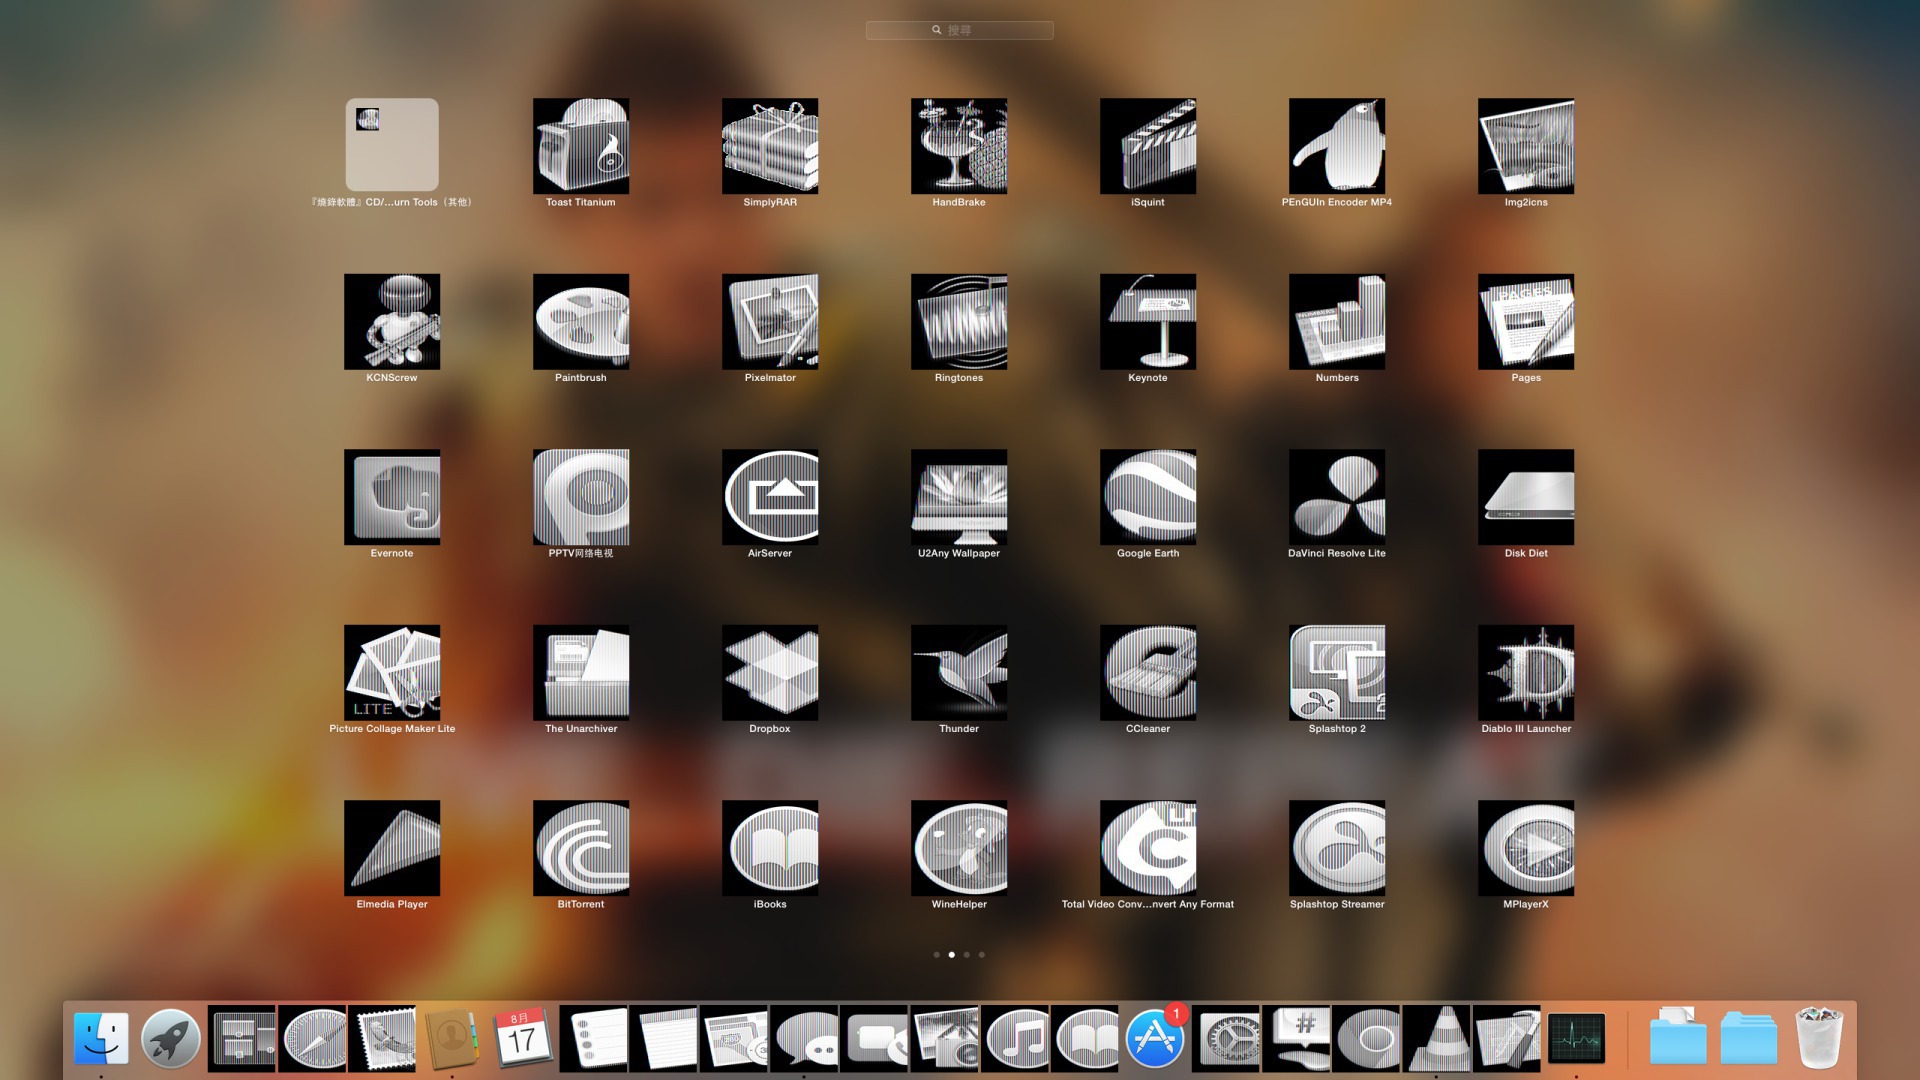Viewport: 1920px width, 1080px height.
Task: Launch Evernote
Action: click(392, 497)
